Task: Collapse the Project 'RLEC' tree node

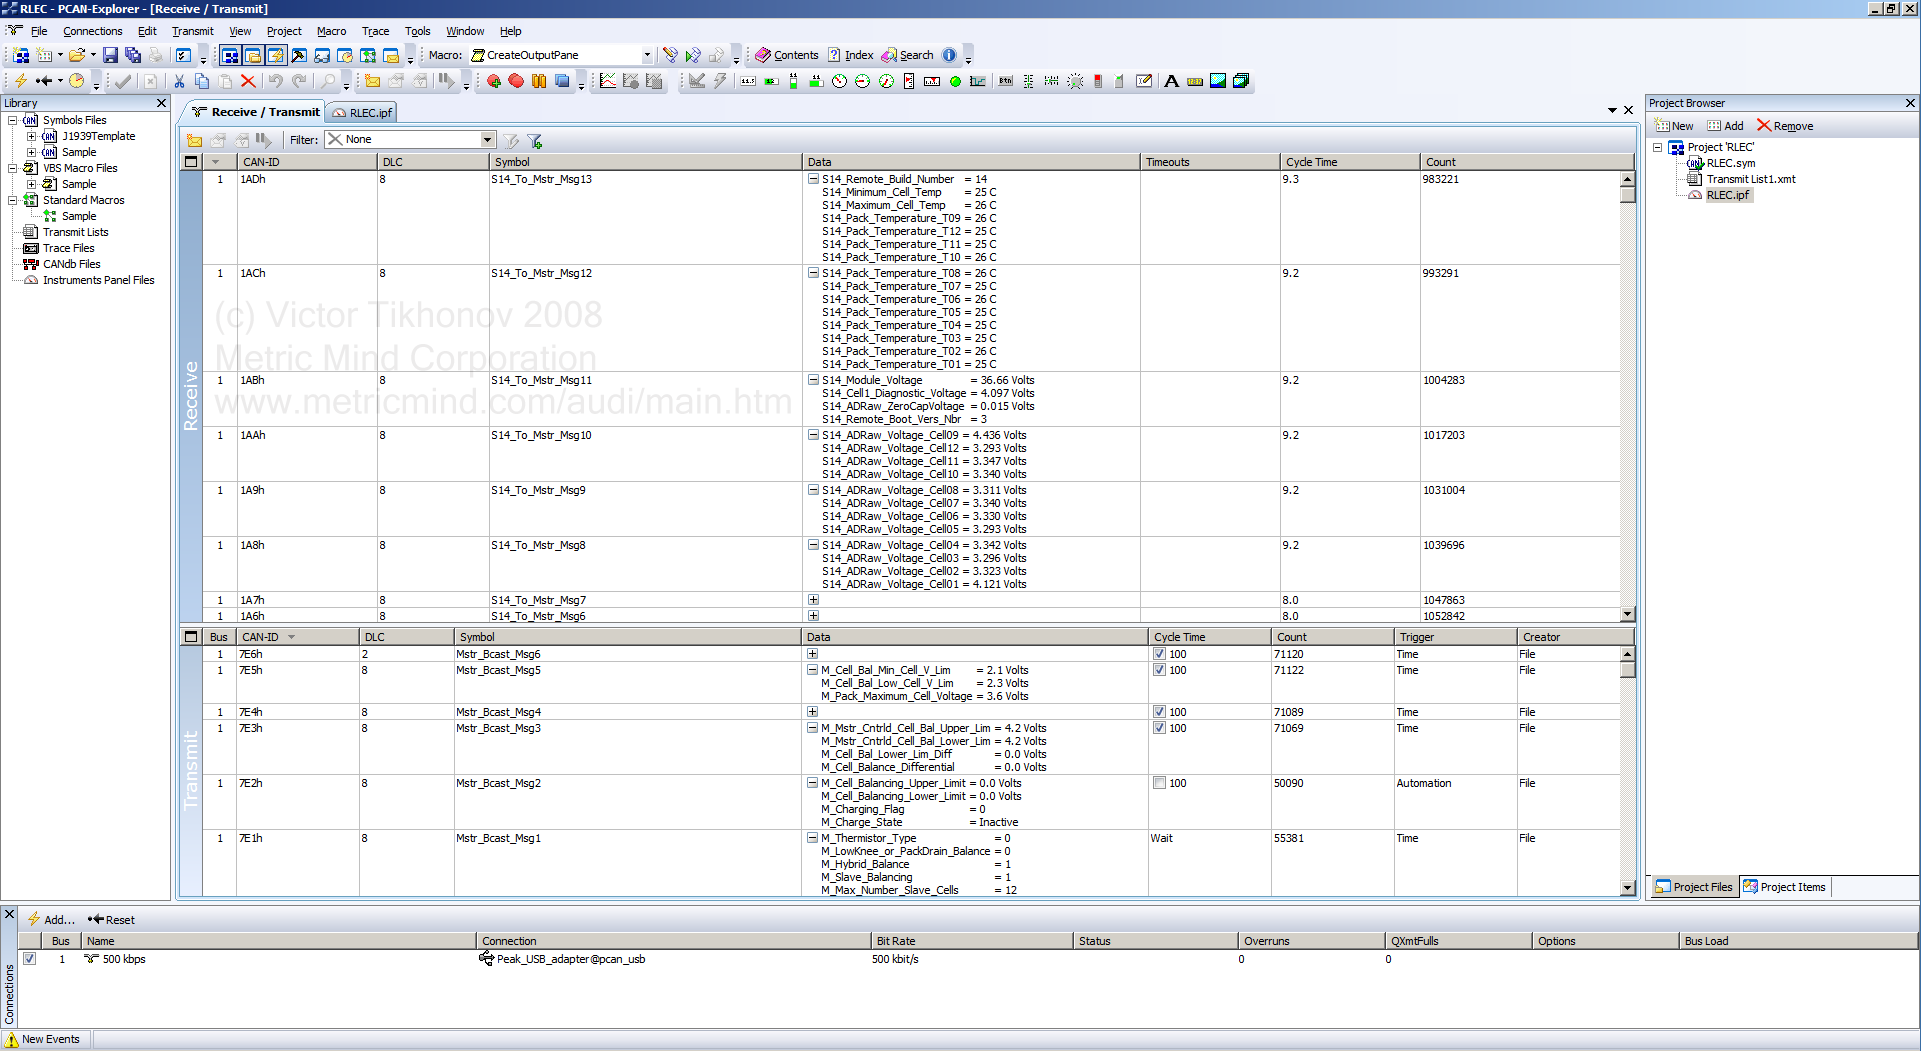Action: click(x=1657, y=147)
